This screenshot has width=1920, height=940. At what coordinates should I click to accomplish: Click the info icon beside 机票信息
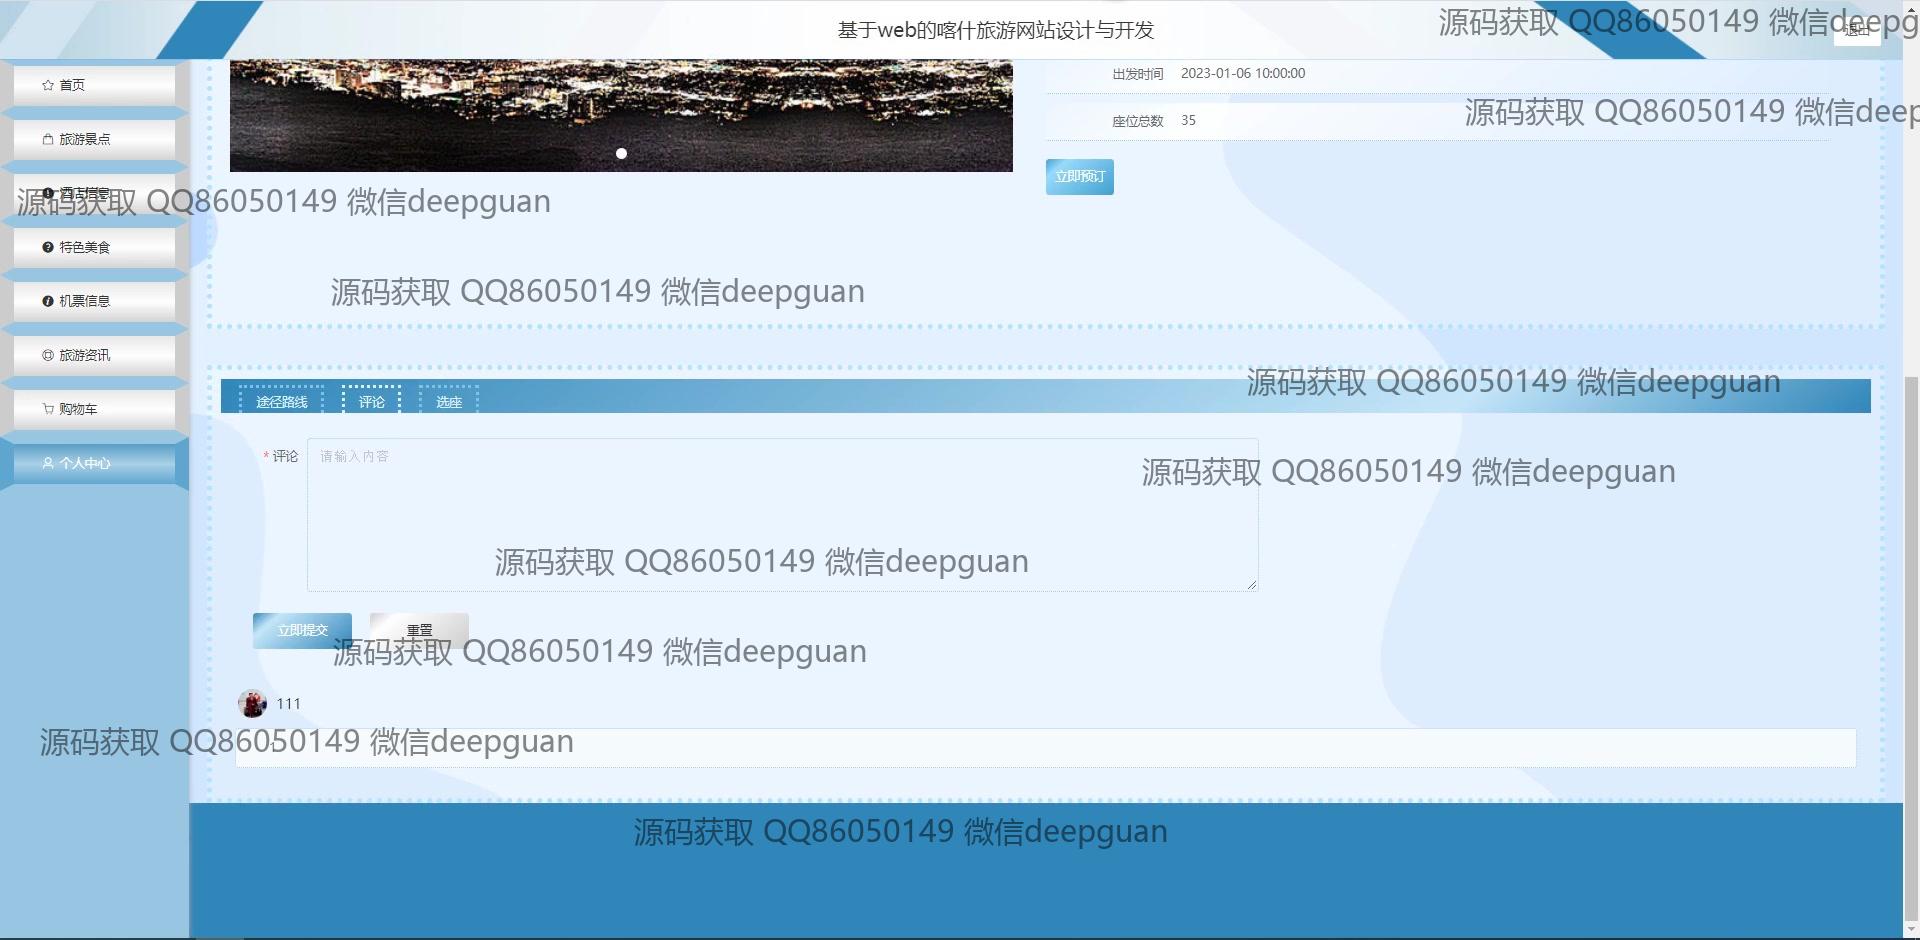pos(47,301)
